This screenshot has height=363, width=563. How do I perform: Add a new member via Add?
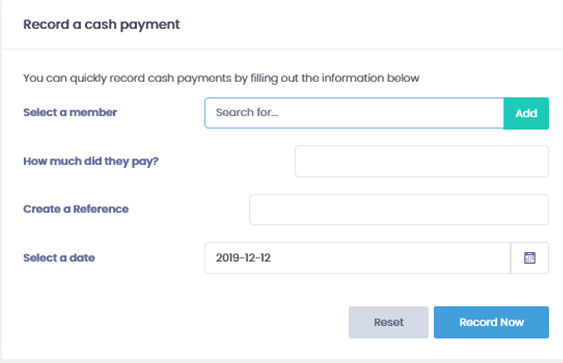coord(526,113)
